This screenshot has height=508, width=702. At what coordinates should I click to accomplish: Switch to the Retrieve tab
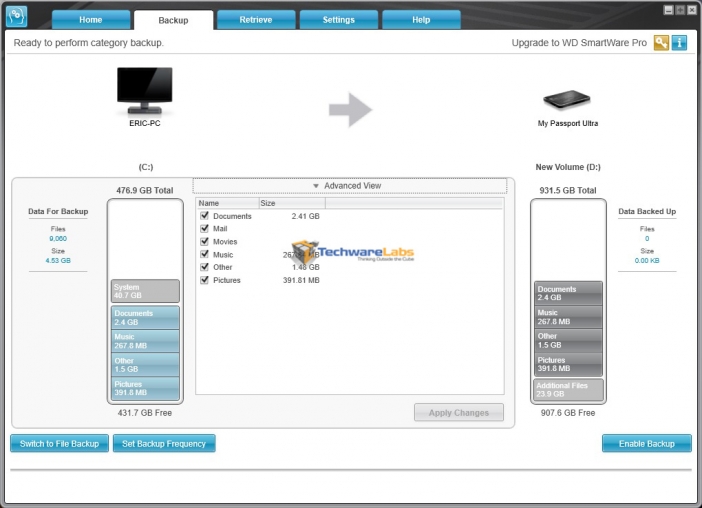coord(256,20)
